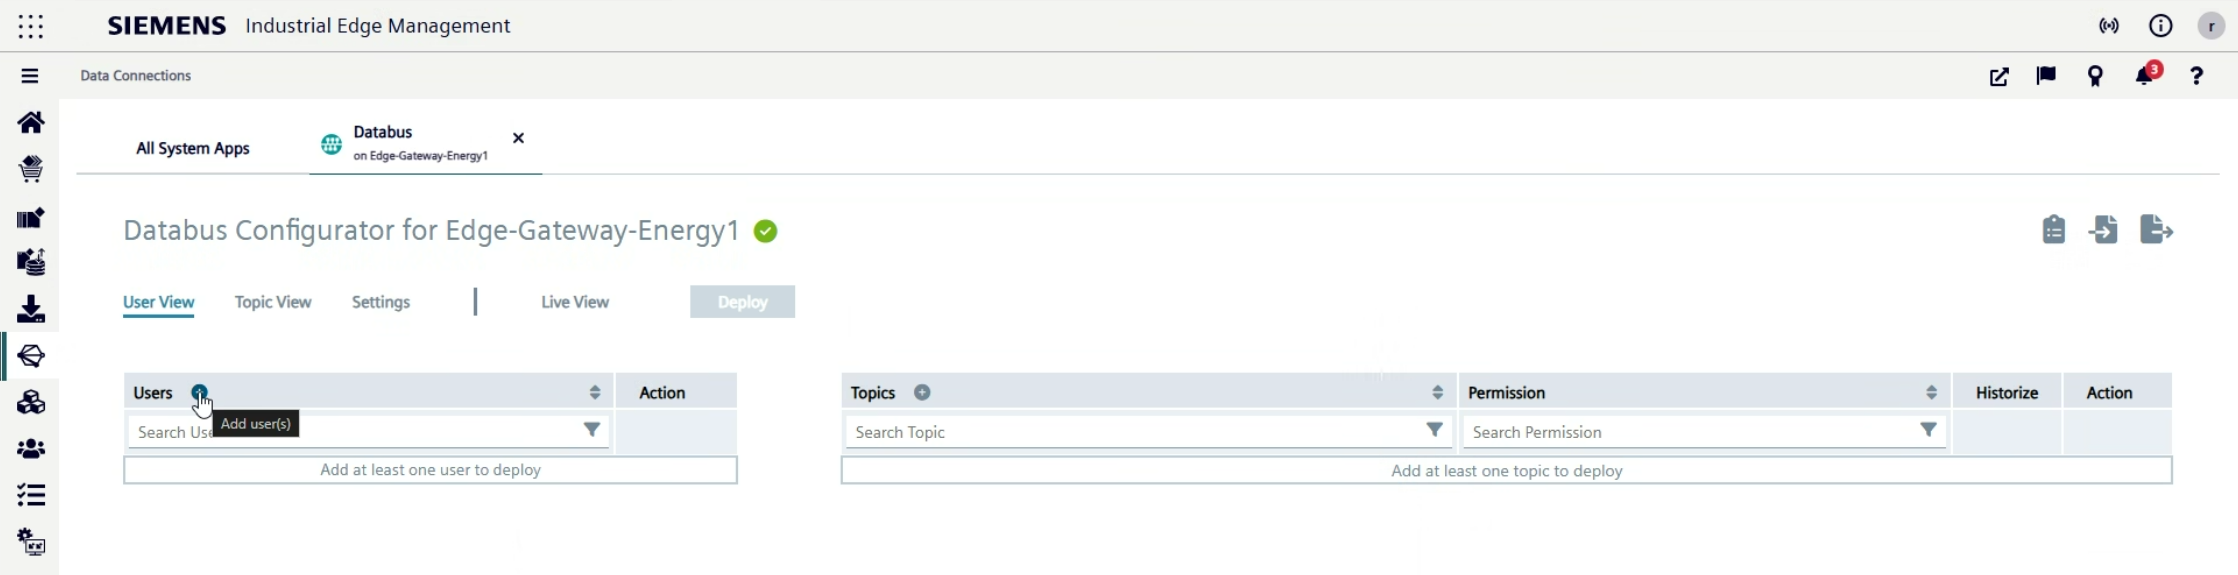Open the Search Permission filter dropdown
The image size is (2238, 575).
tap(1928, 430)
